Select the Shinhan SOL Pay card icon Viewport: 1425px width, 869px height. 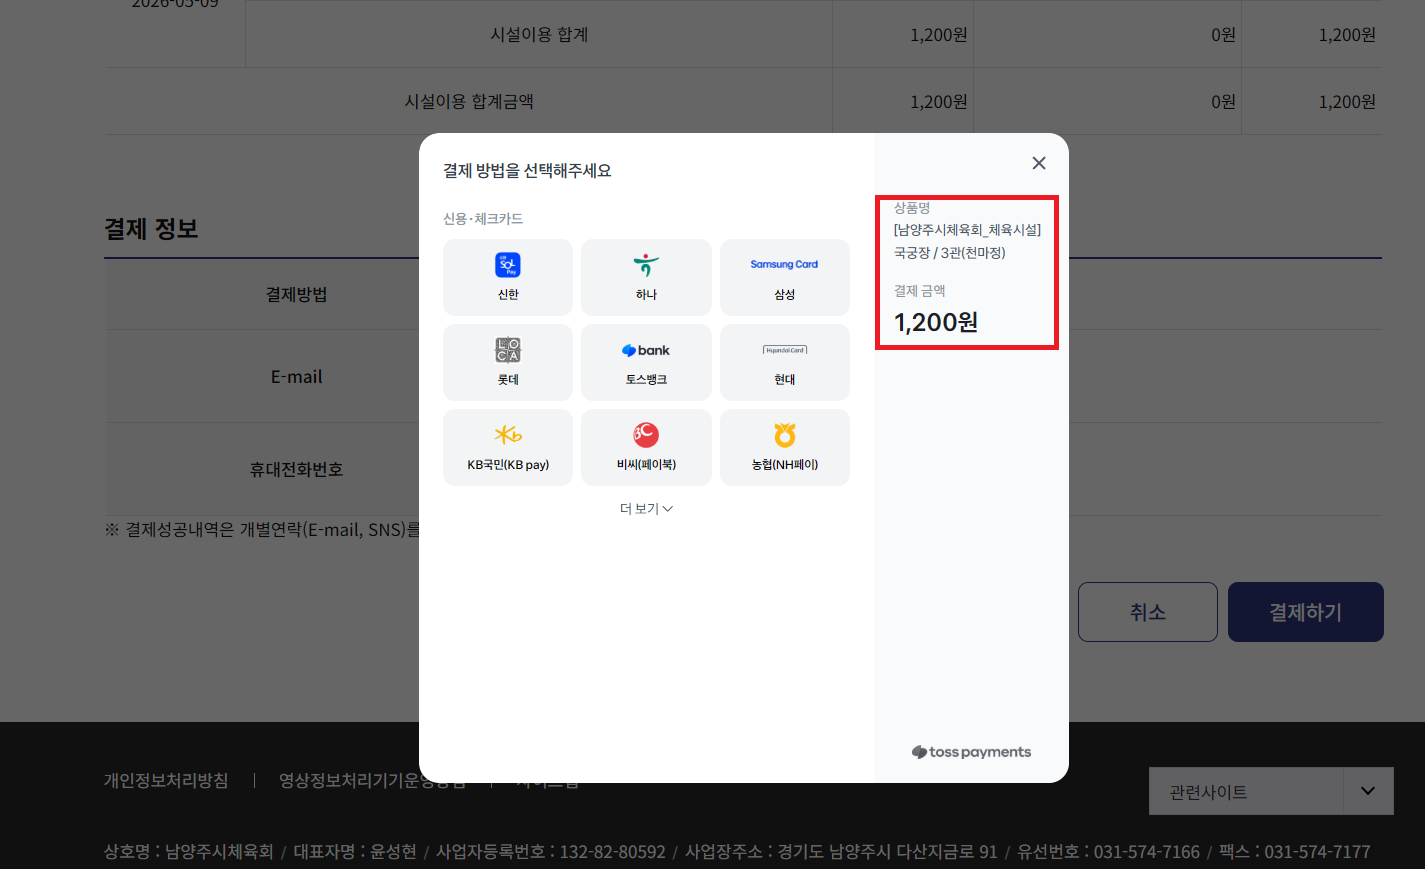point(508,265)
